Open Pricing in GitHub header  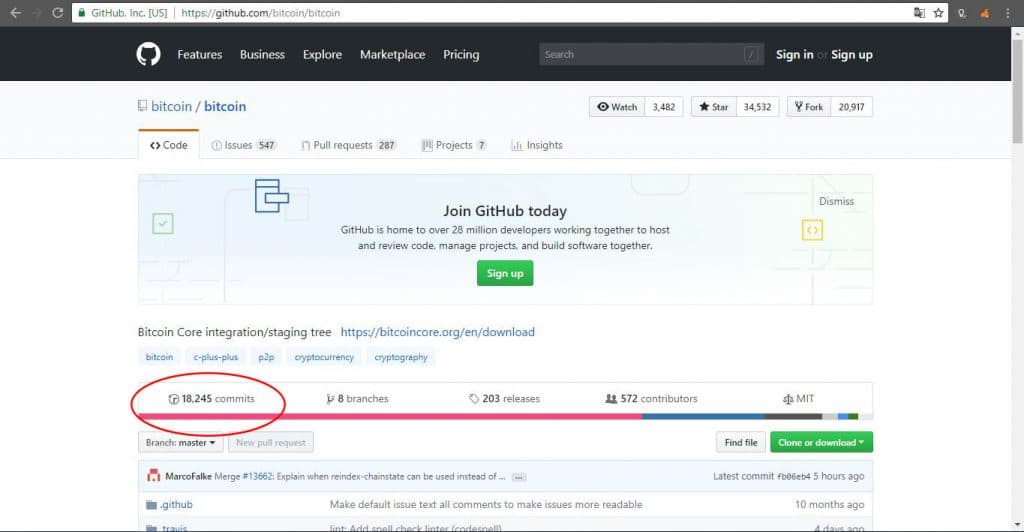tap(461, 55)
